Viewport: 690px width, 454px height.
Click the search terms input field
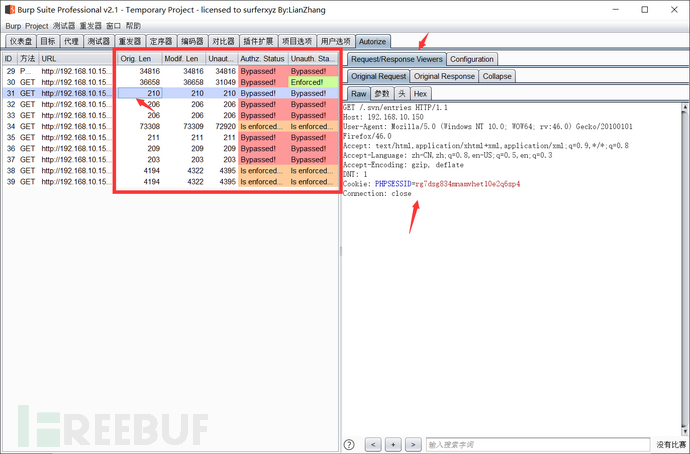[538, 445]
